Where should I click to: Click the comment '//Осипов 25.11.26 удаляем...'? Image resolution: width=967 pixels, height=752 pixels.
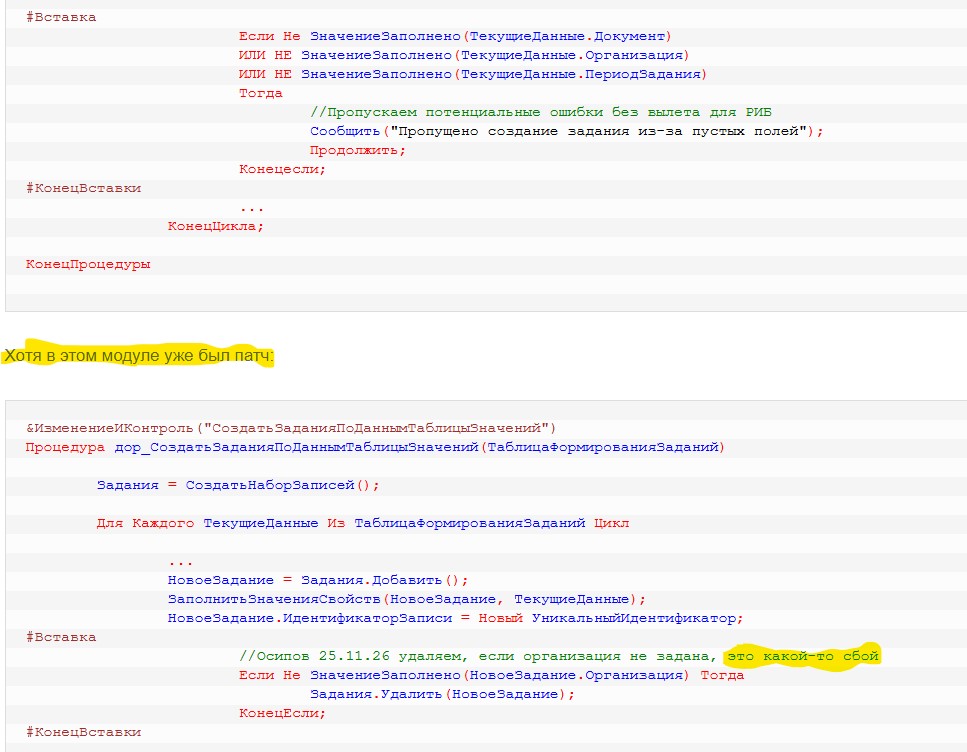559,656
